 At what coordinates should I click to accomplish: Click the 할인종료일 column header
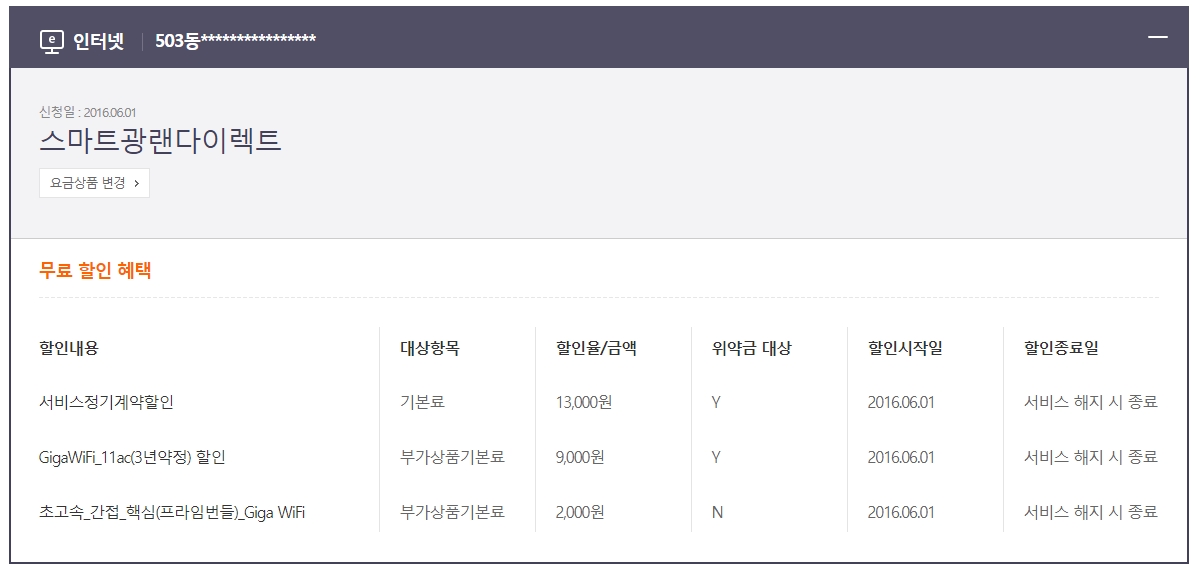click(1061, 348)
